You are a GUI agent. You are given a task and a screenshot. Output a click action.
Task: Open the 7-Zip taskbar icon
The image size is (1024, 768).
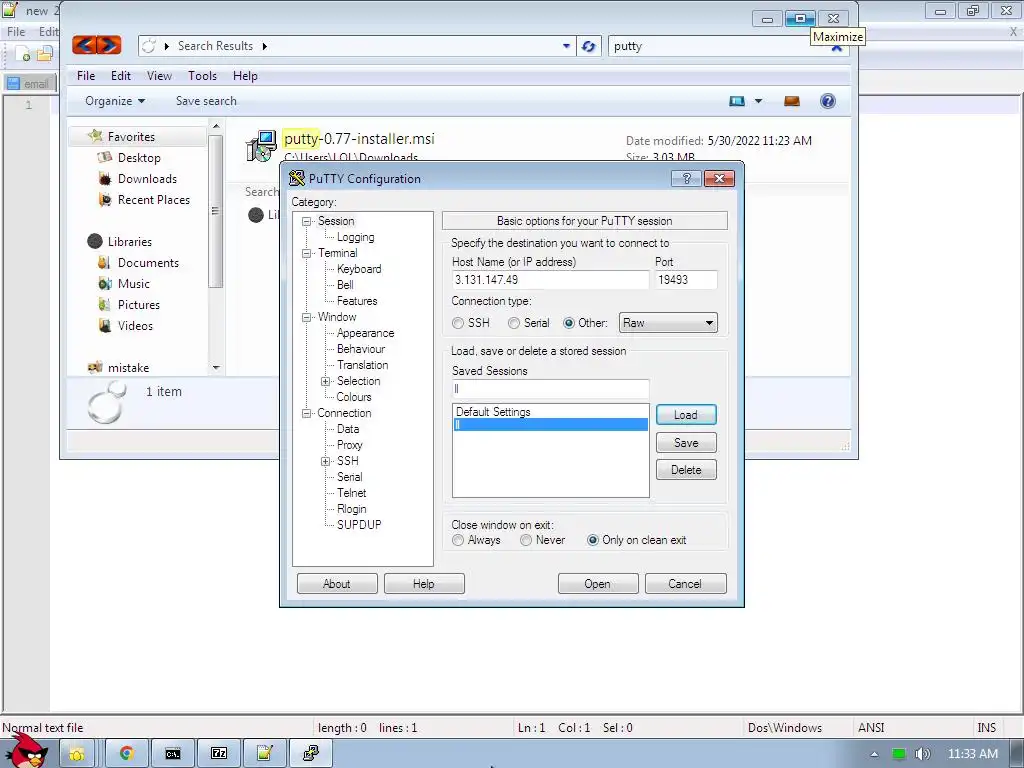(x=219, y=753)
